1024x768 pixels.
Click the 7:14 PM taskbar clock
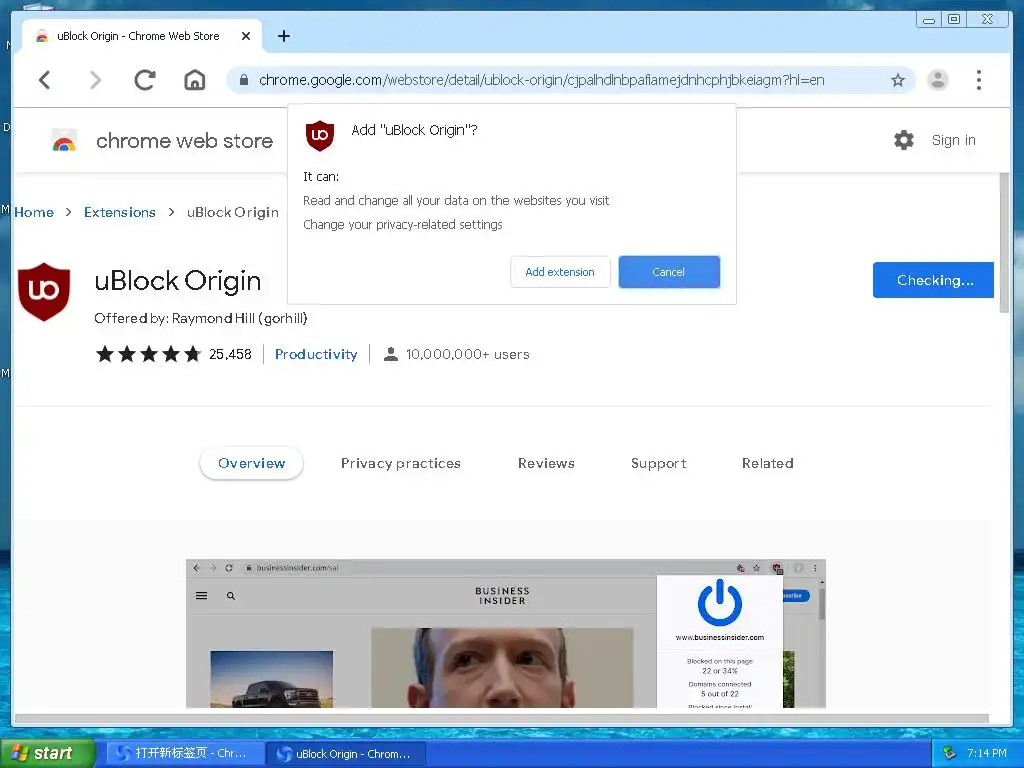click(987, 753)
